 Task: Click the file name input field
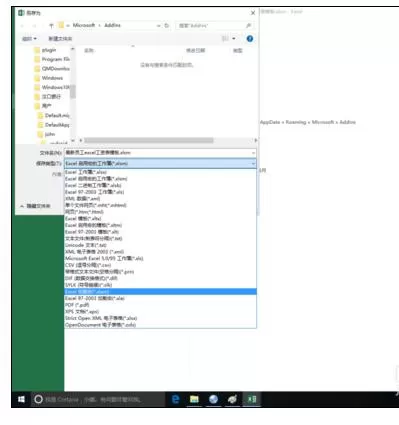point(160,153)
